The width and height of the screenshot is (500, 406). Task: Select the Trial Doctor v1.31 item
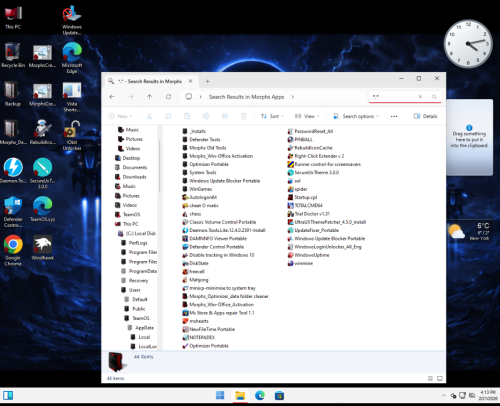(309, 214)
